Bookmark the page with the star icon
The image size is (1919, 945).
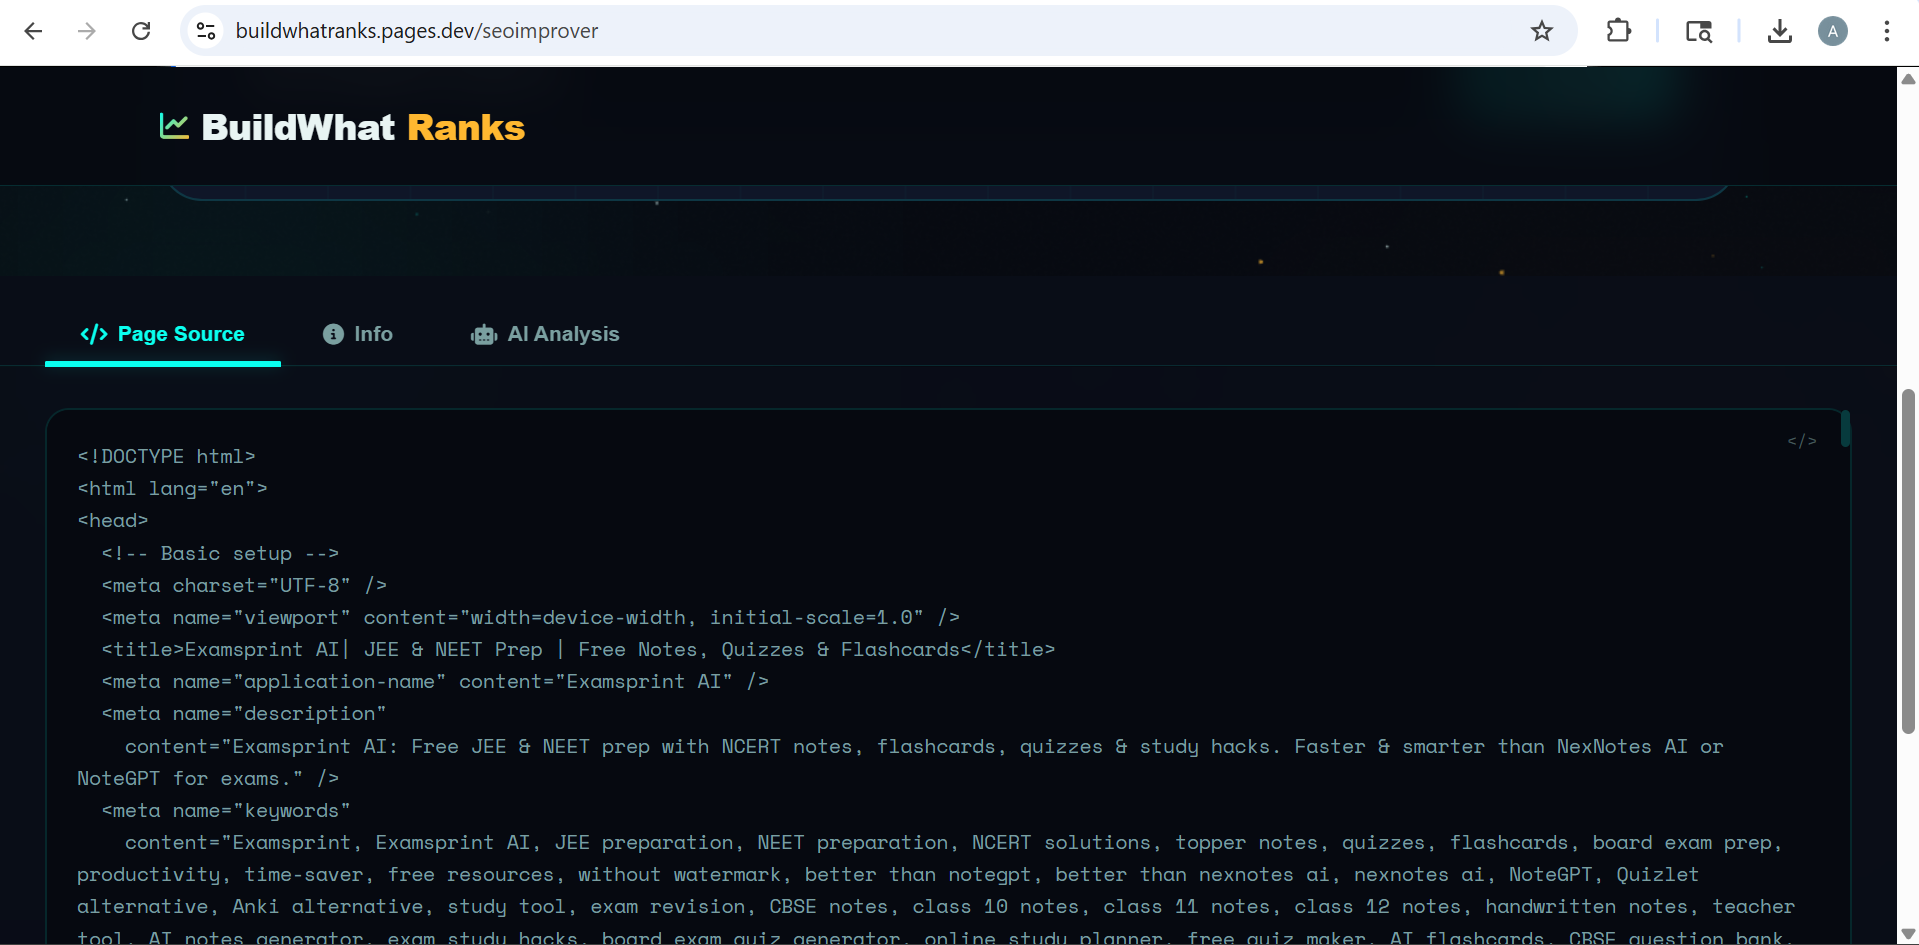coord(1542,31)
